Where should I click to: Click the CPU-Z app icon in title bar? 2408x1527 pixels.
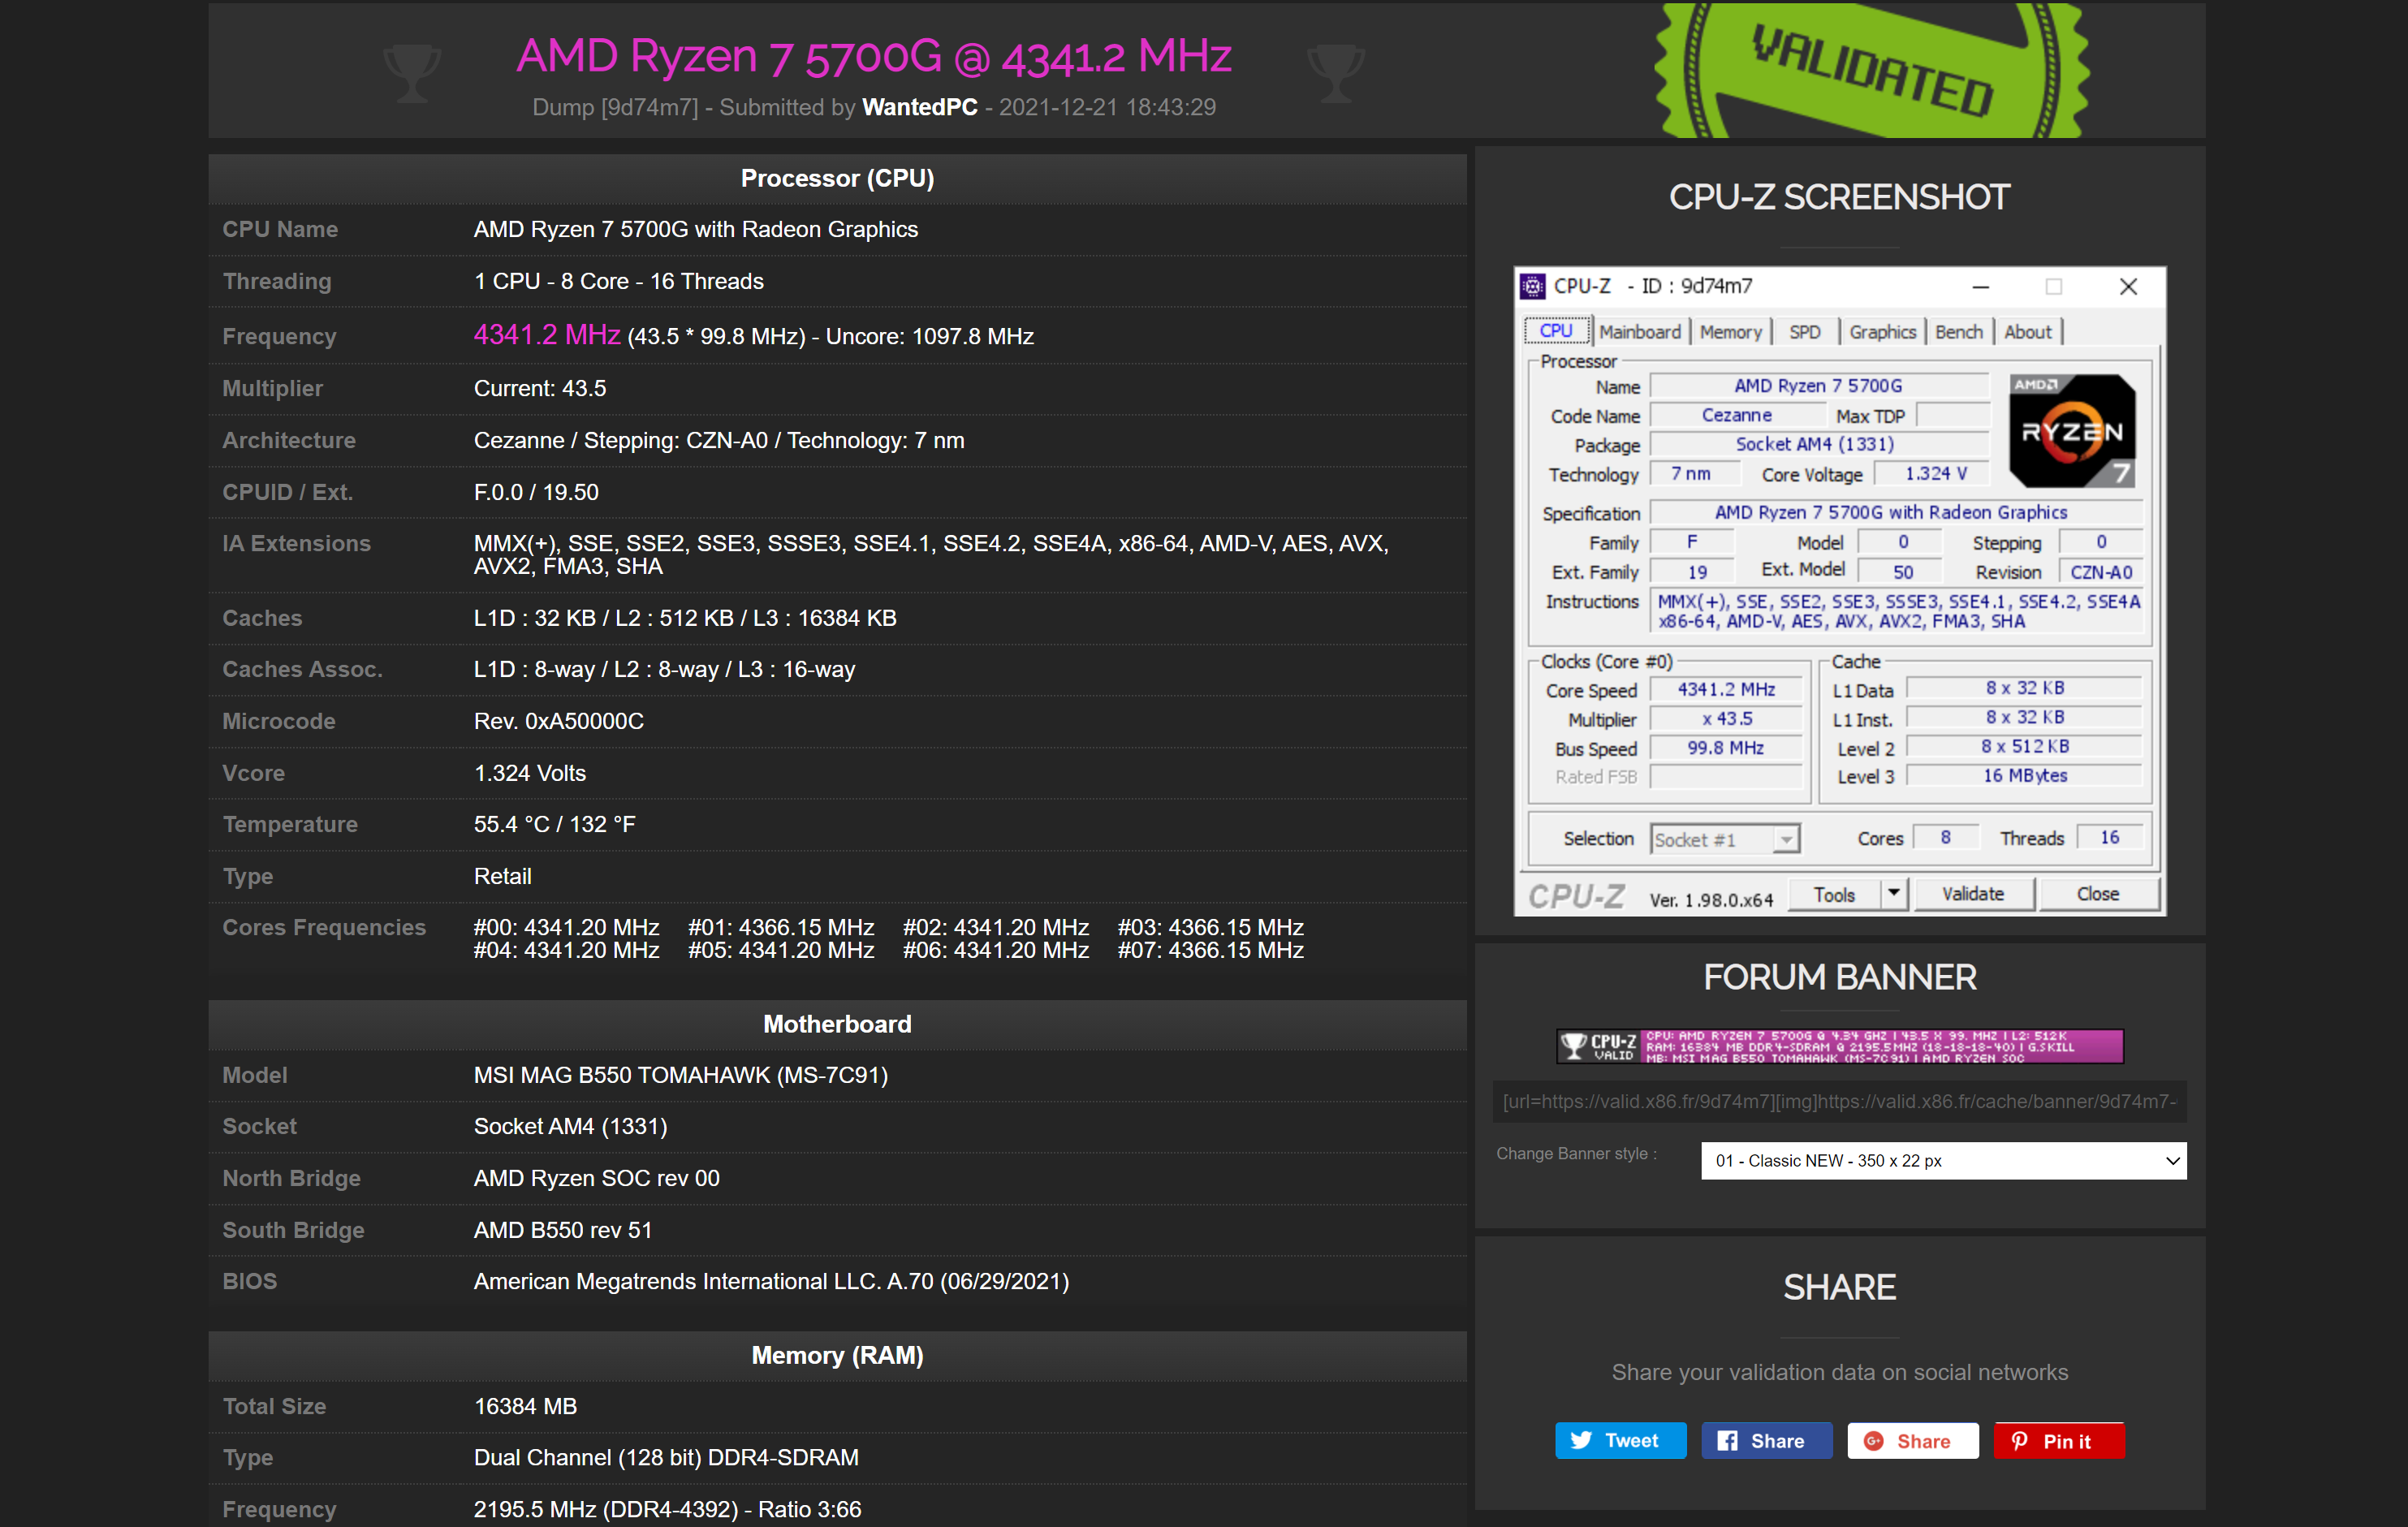point(1533,286)
